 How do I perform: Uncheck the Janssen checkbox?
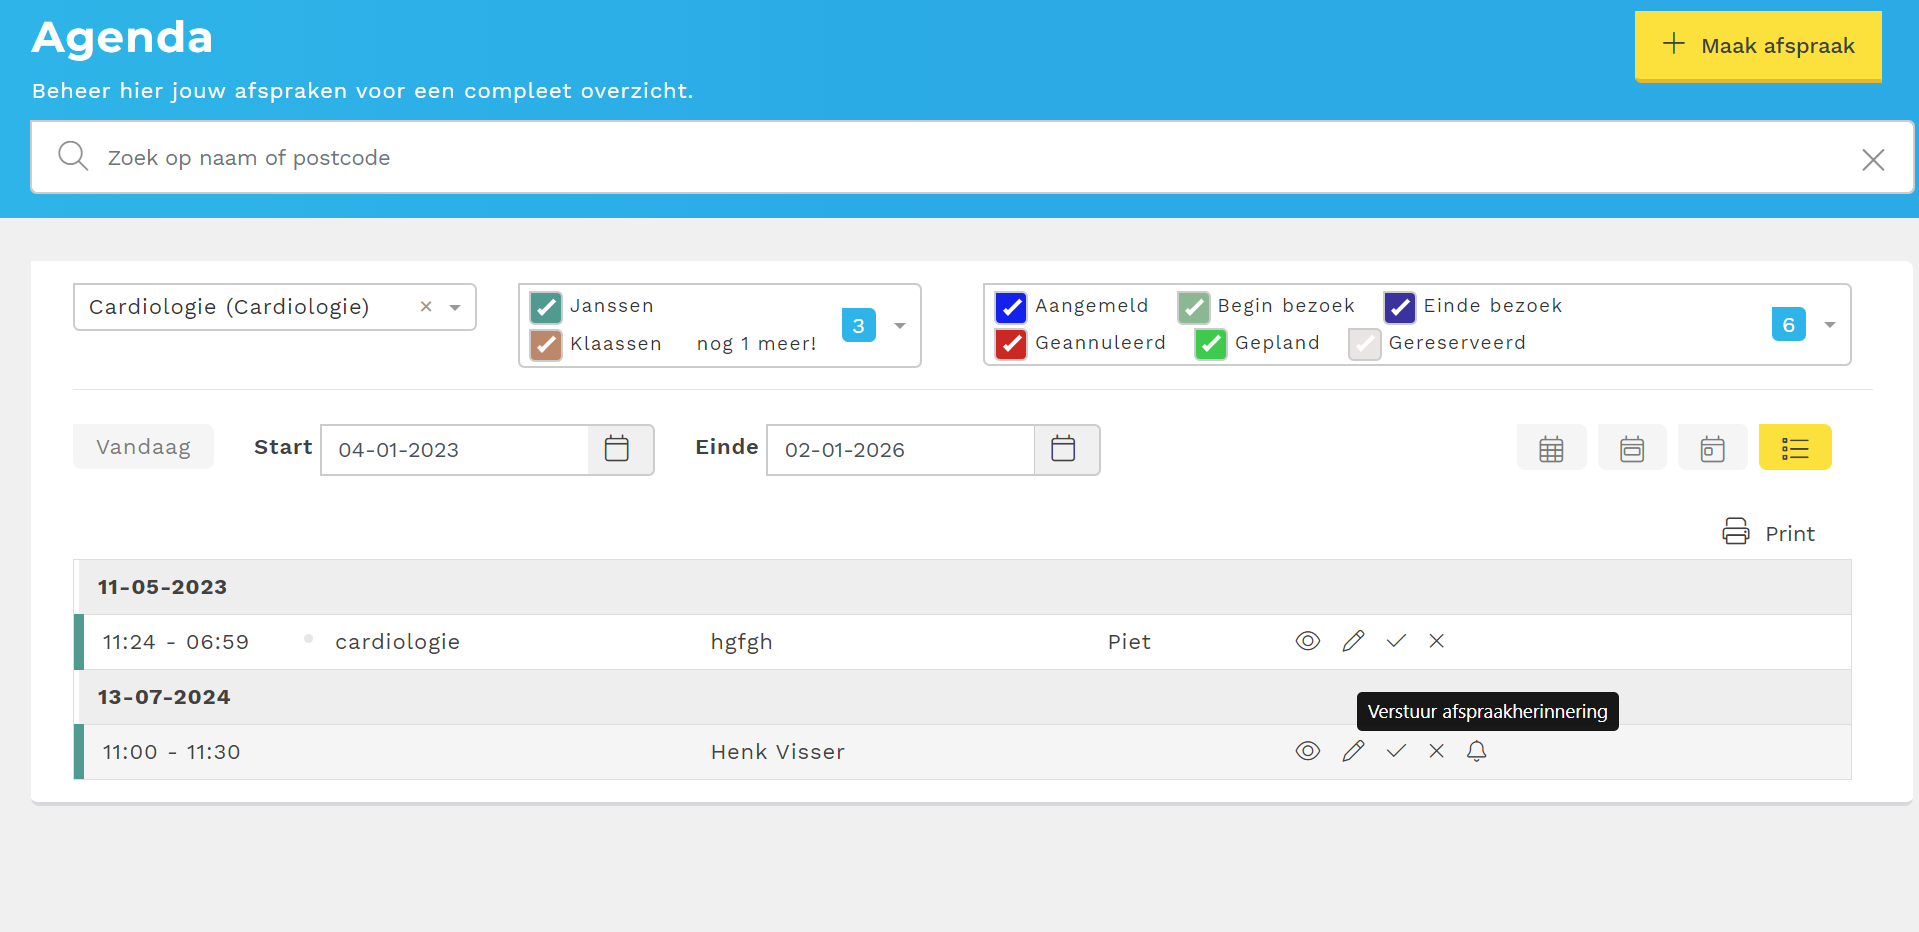[546, 307]
